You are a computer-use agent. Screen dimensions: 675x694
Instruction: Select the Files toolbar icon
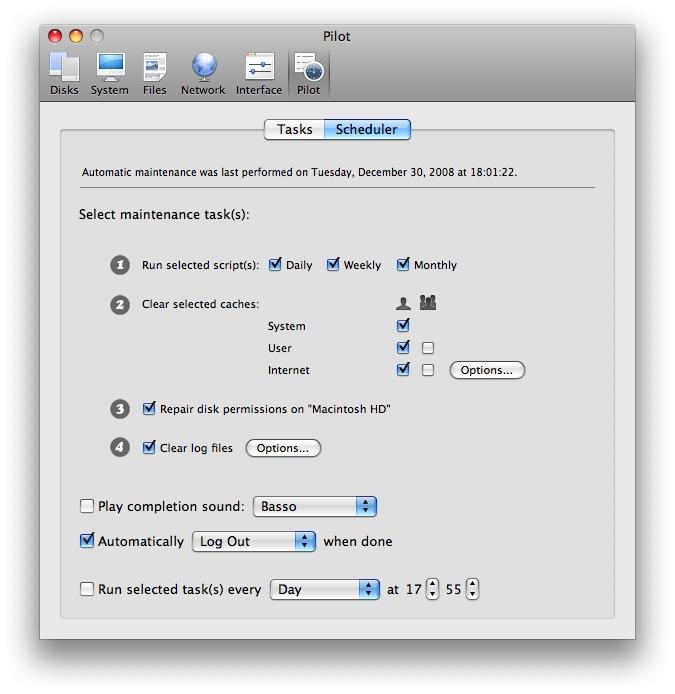(154, 74)
